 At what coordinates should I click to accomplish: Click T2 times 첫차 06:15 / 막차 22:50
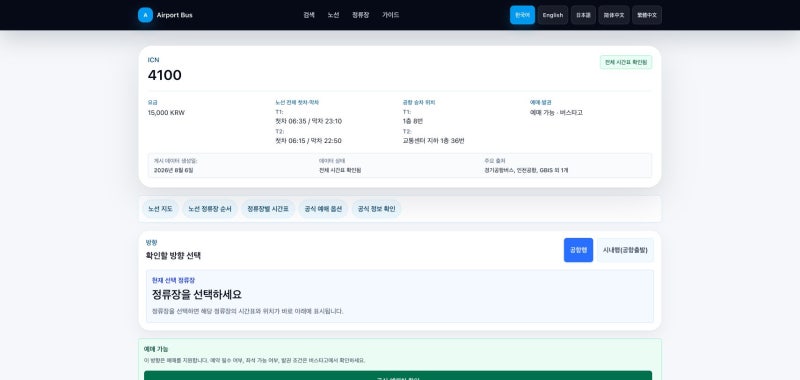point(309,141)
